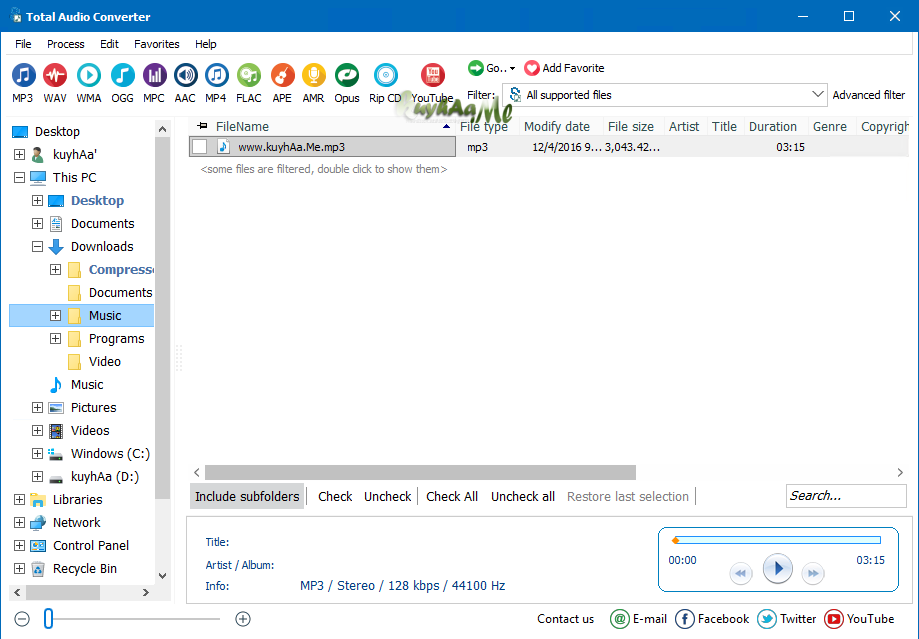Viewport: 919px width, 639px height.
Task: Click file list horizontal scrollbar
Action: (420, 473)
